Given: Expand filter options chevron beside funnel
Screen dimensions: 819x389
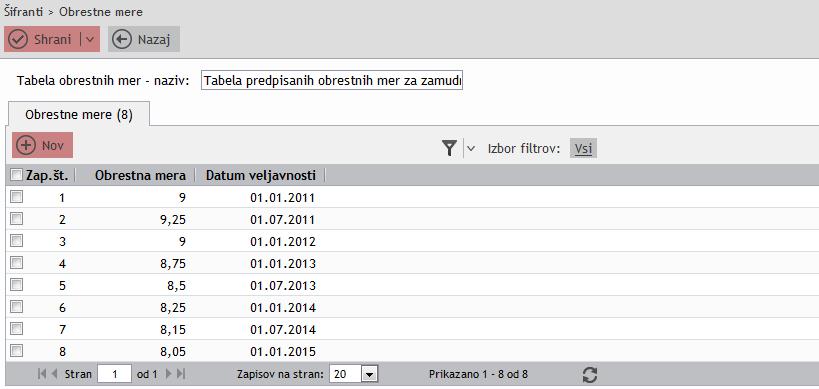Looking at the screenshot, I should [x=471, y=149].
